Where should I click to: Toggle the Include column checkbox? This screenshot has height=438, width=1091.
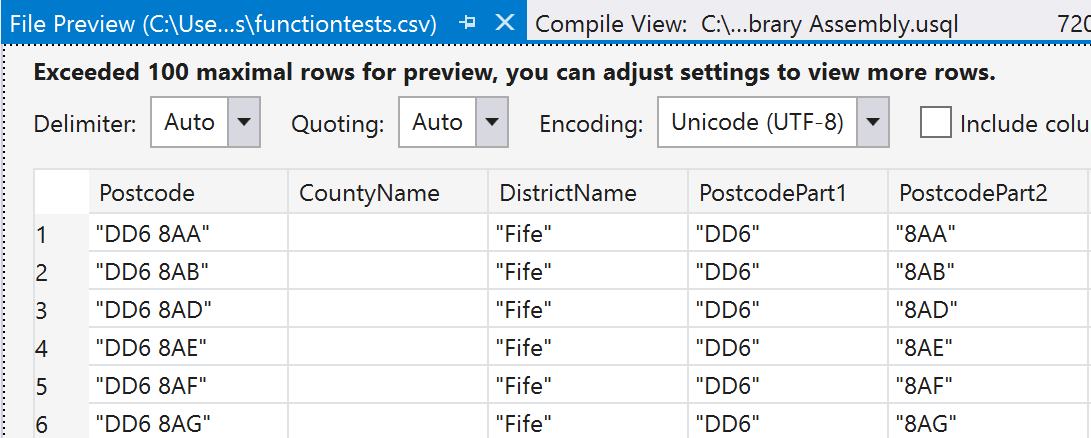point(935,123)
